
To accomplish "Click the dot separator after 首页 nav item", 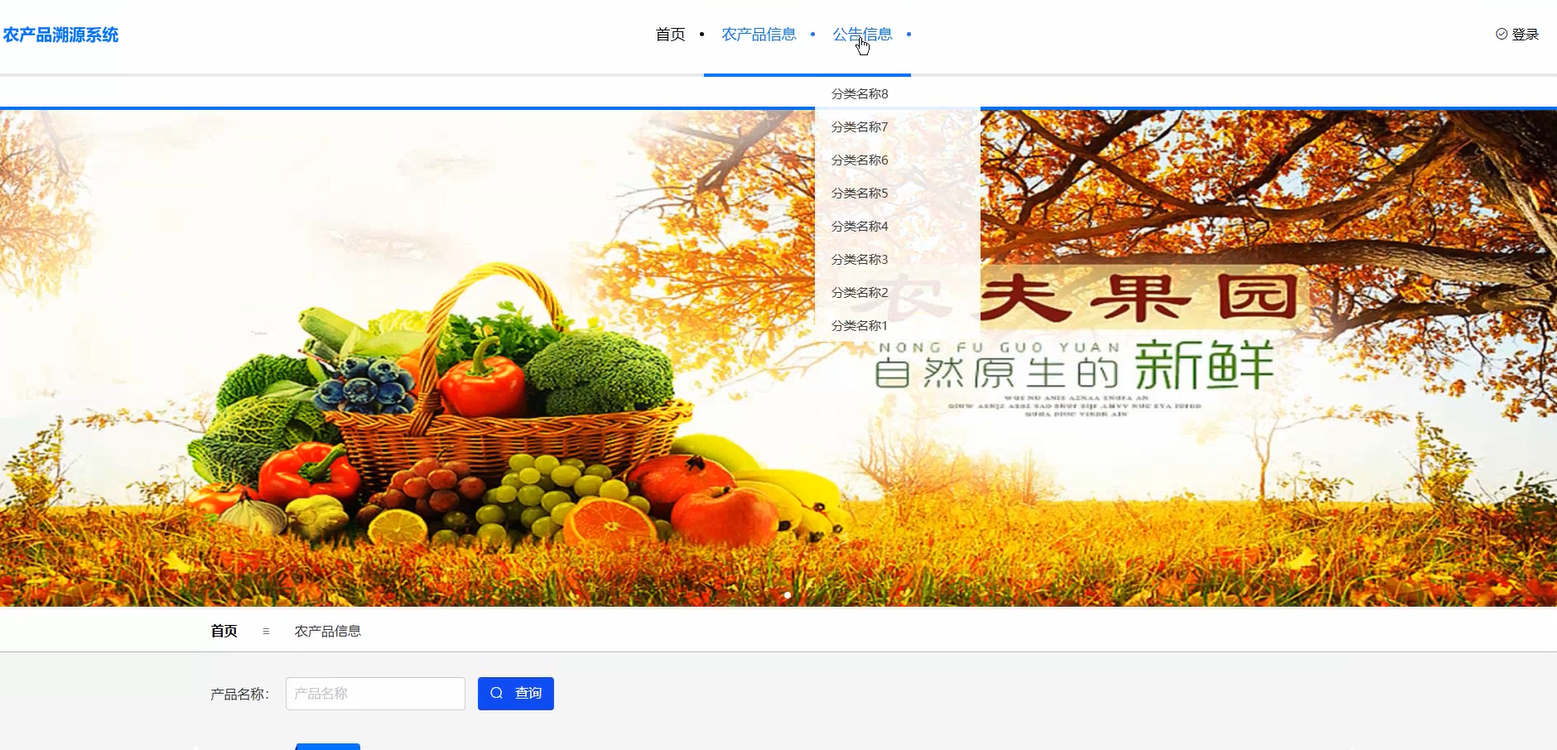I will tap(703, 33).
